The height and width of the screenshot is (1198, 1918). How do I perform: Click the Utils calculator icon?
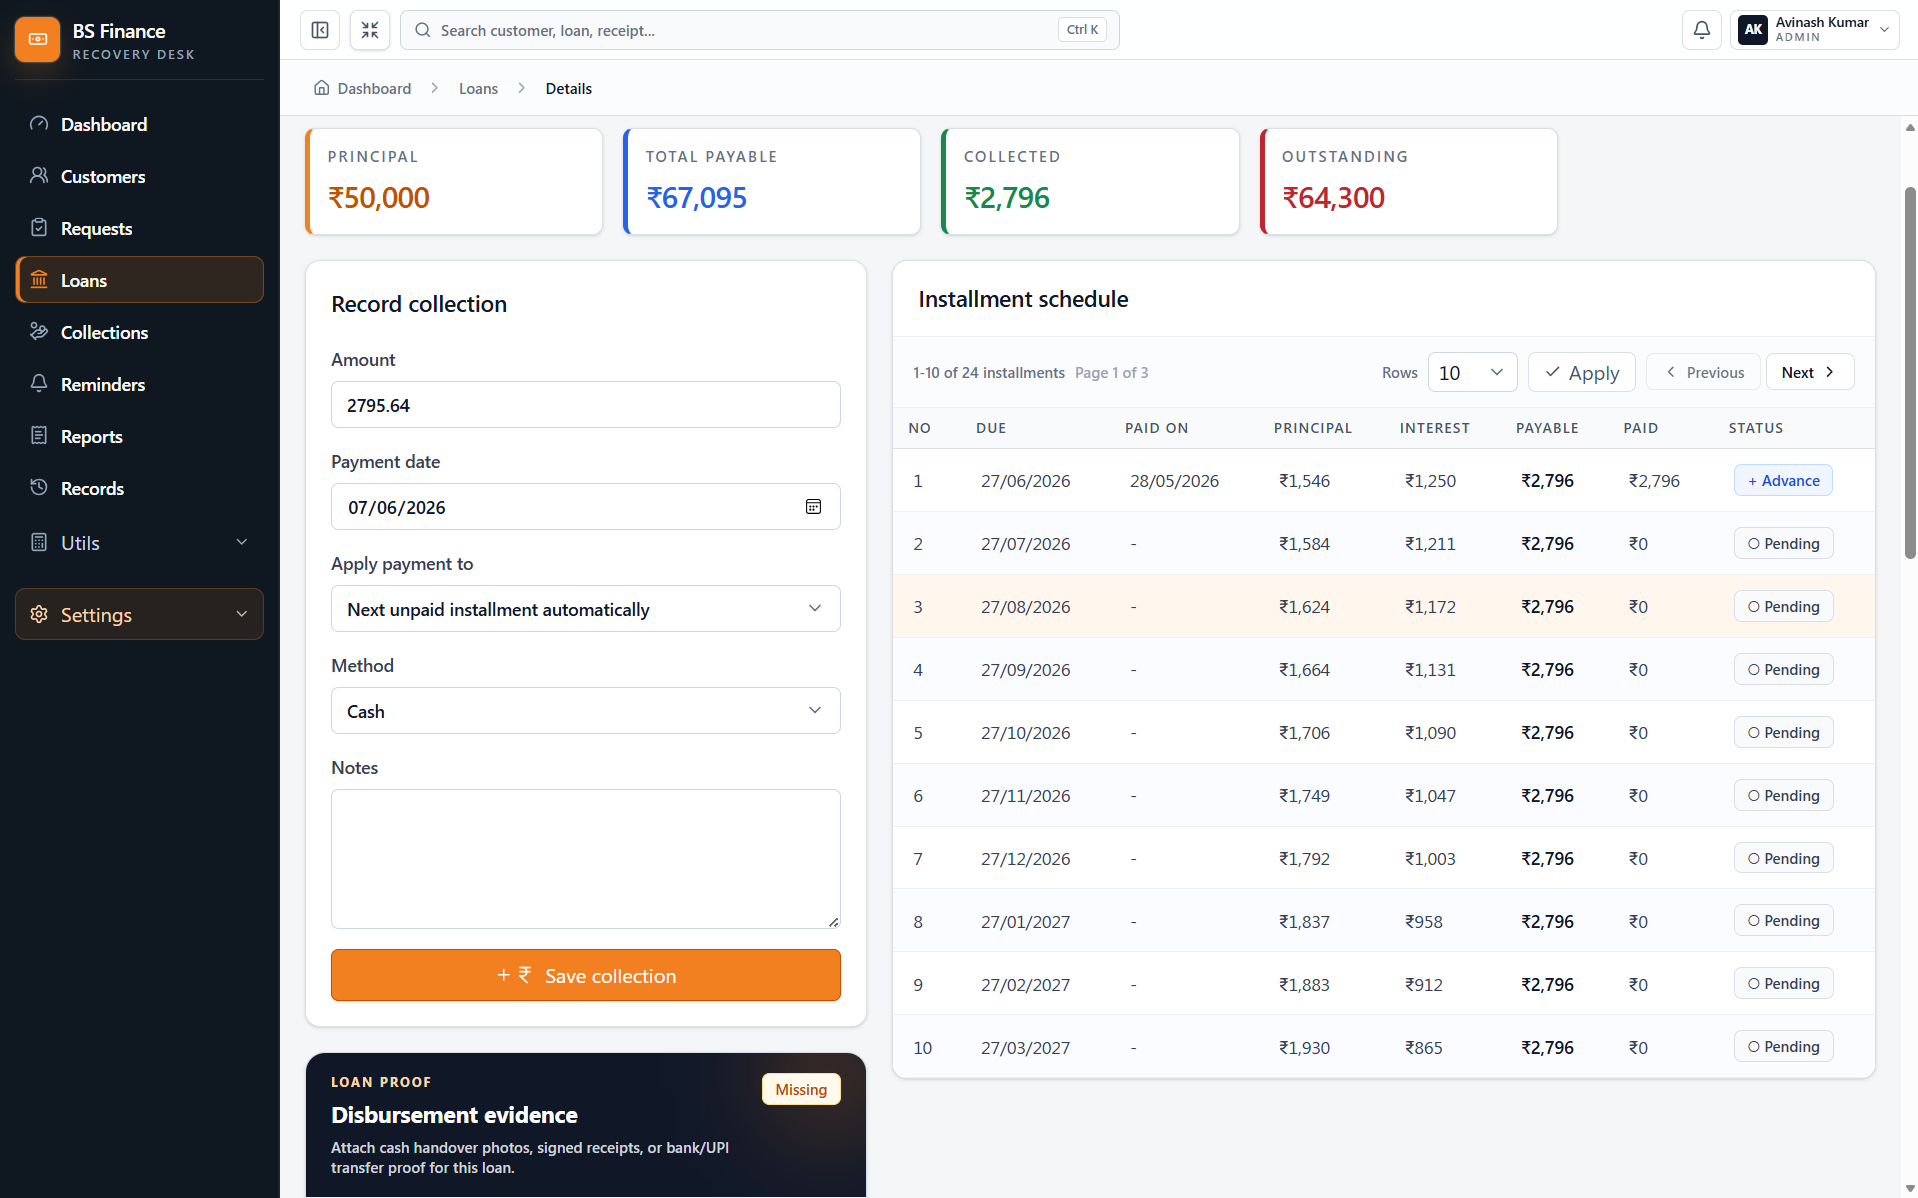coord(39,542)
